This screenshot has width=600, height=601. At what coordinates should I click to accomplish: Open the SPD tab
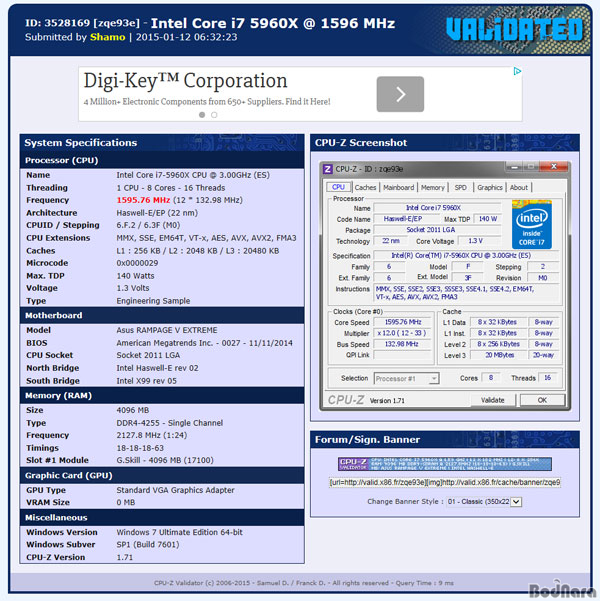pyautogui.click(x=460, y=187)
